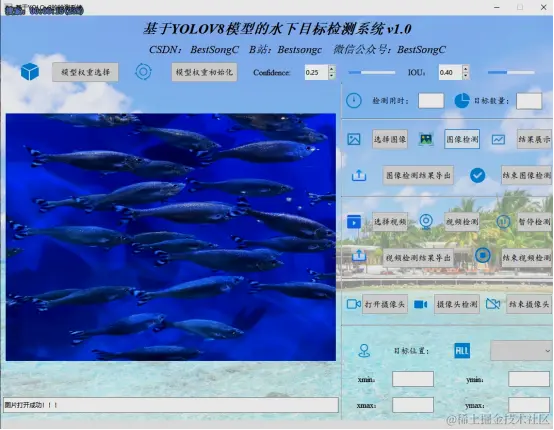The image size is (554, 430).
Task: Click the Confidence slider track
Action: pos(372,72)
